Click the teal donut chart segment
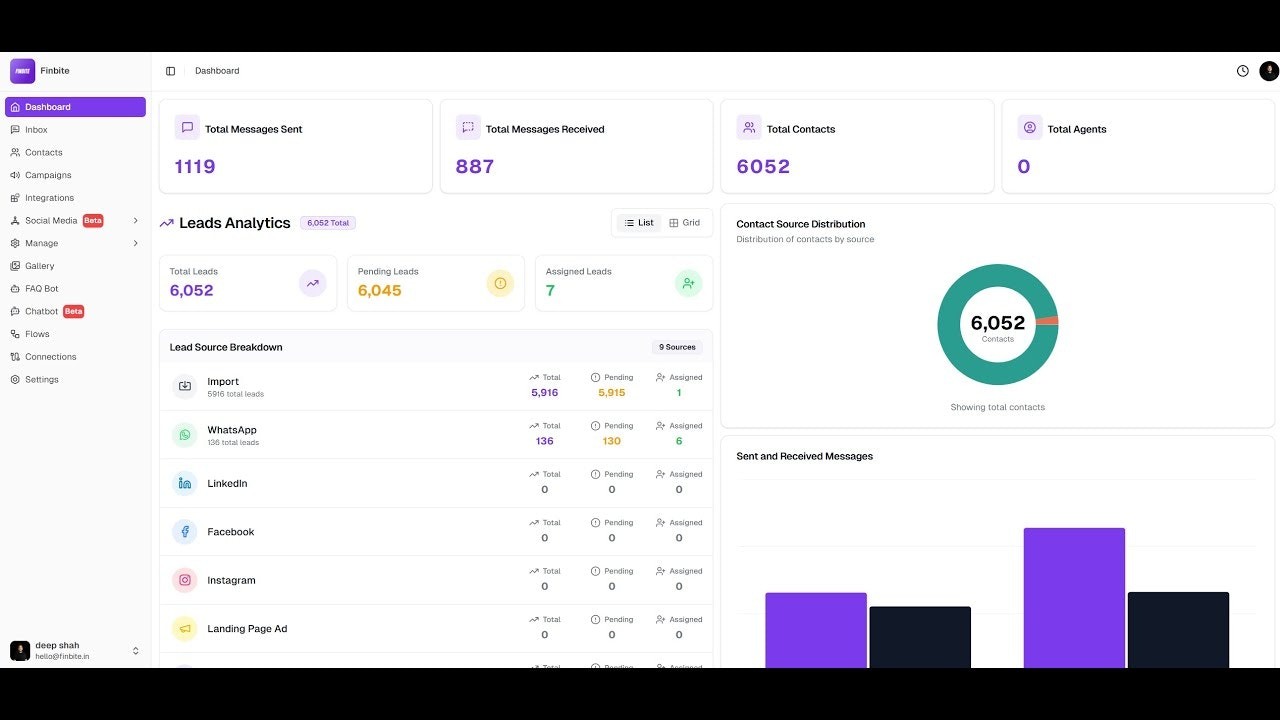Viewport: 1280px width, 720px height. [x=948, y=325]
